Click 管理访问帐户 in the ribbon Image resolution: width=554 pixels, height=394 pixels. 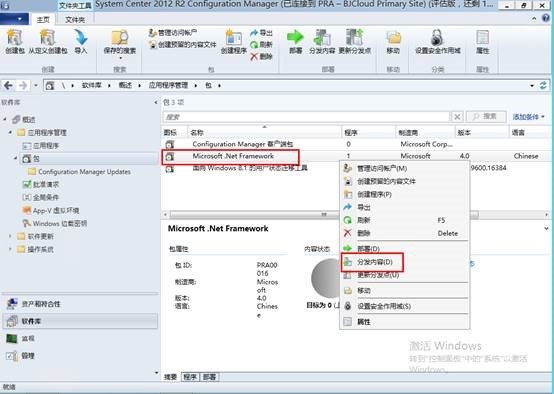[x=173, y=33]
